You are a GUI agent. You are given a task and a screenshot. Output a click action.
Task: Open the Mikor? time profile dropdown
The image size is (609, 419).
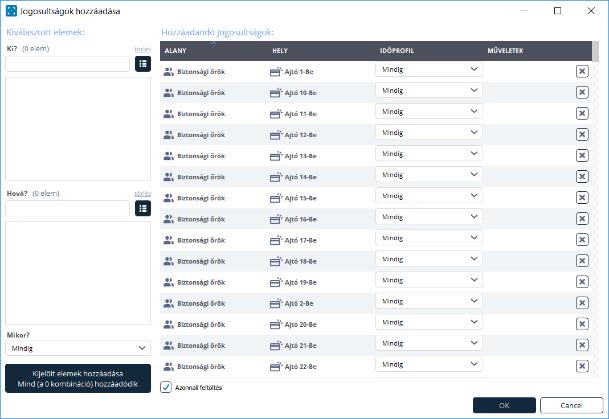(x=78, y=348)
